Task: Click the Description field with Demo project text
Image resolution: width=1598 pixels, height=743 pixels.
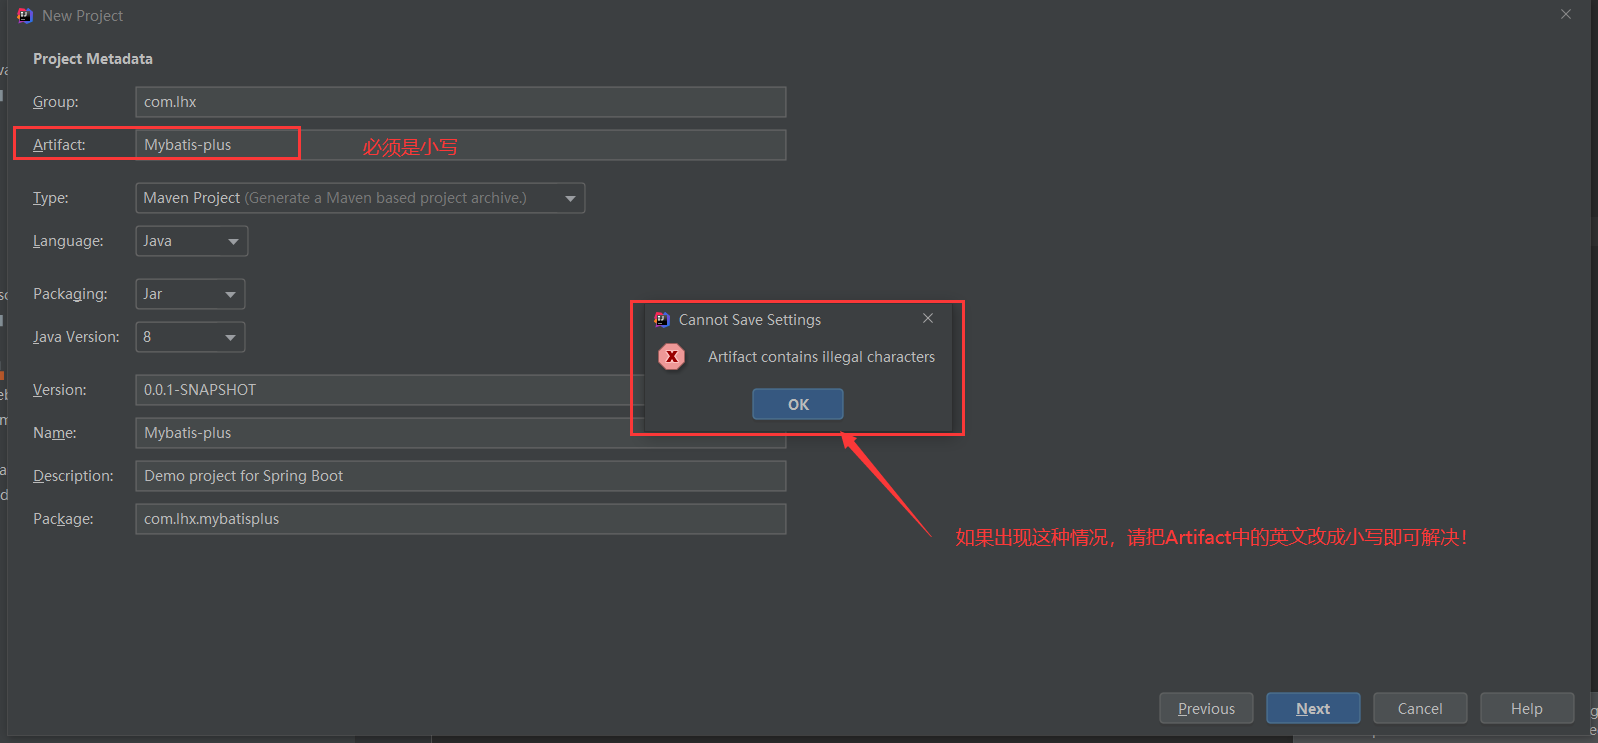Action: [461, 476]
